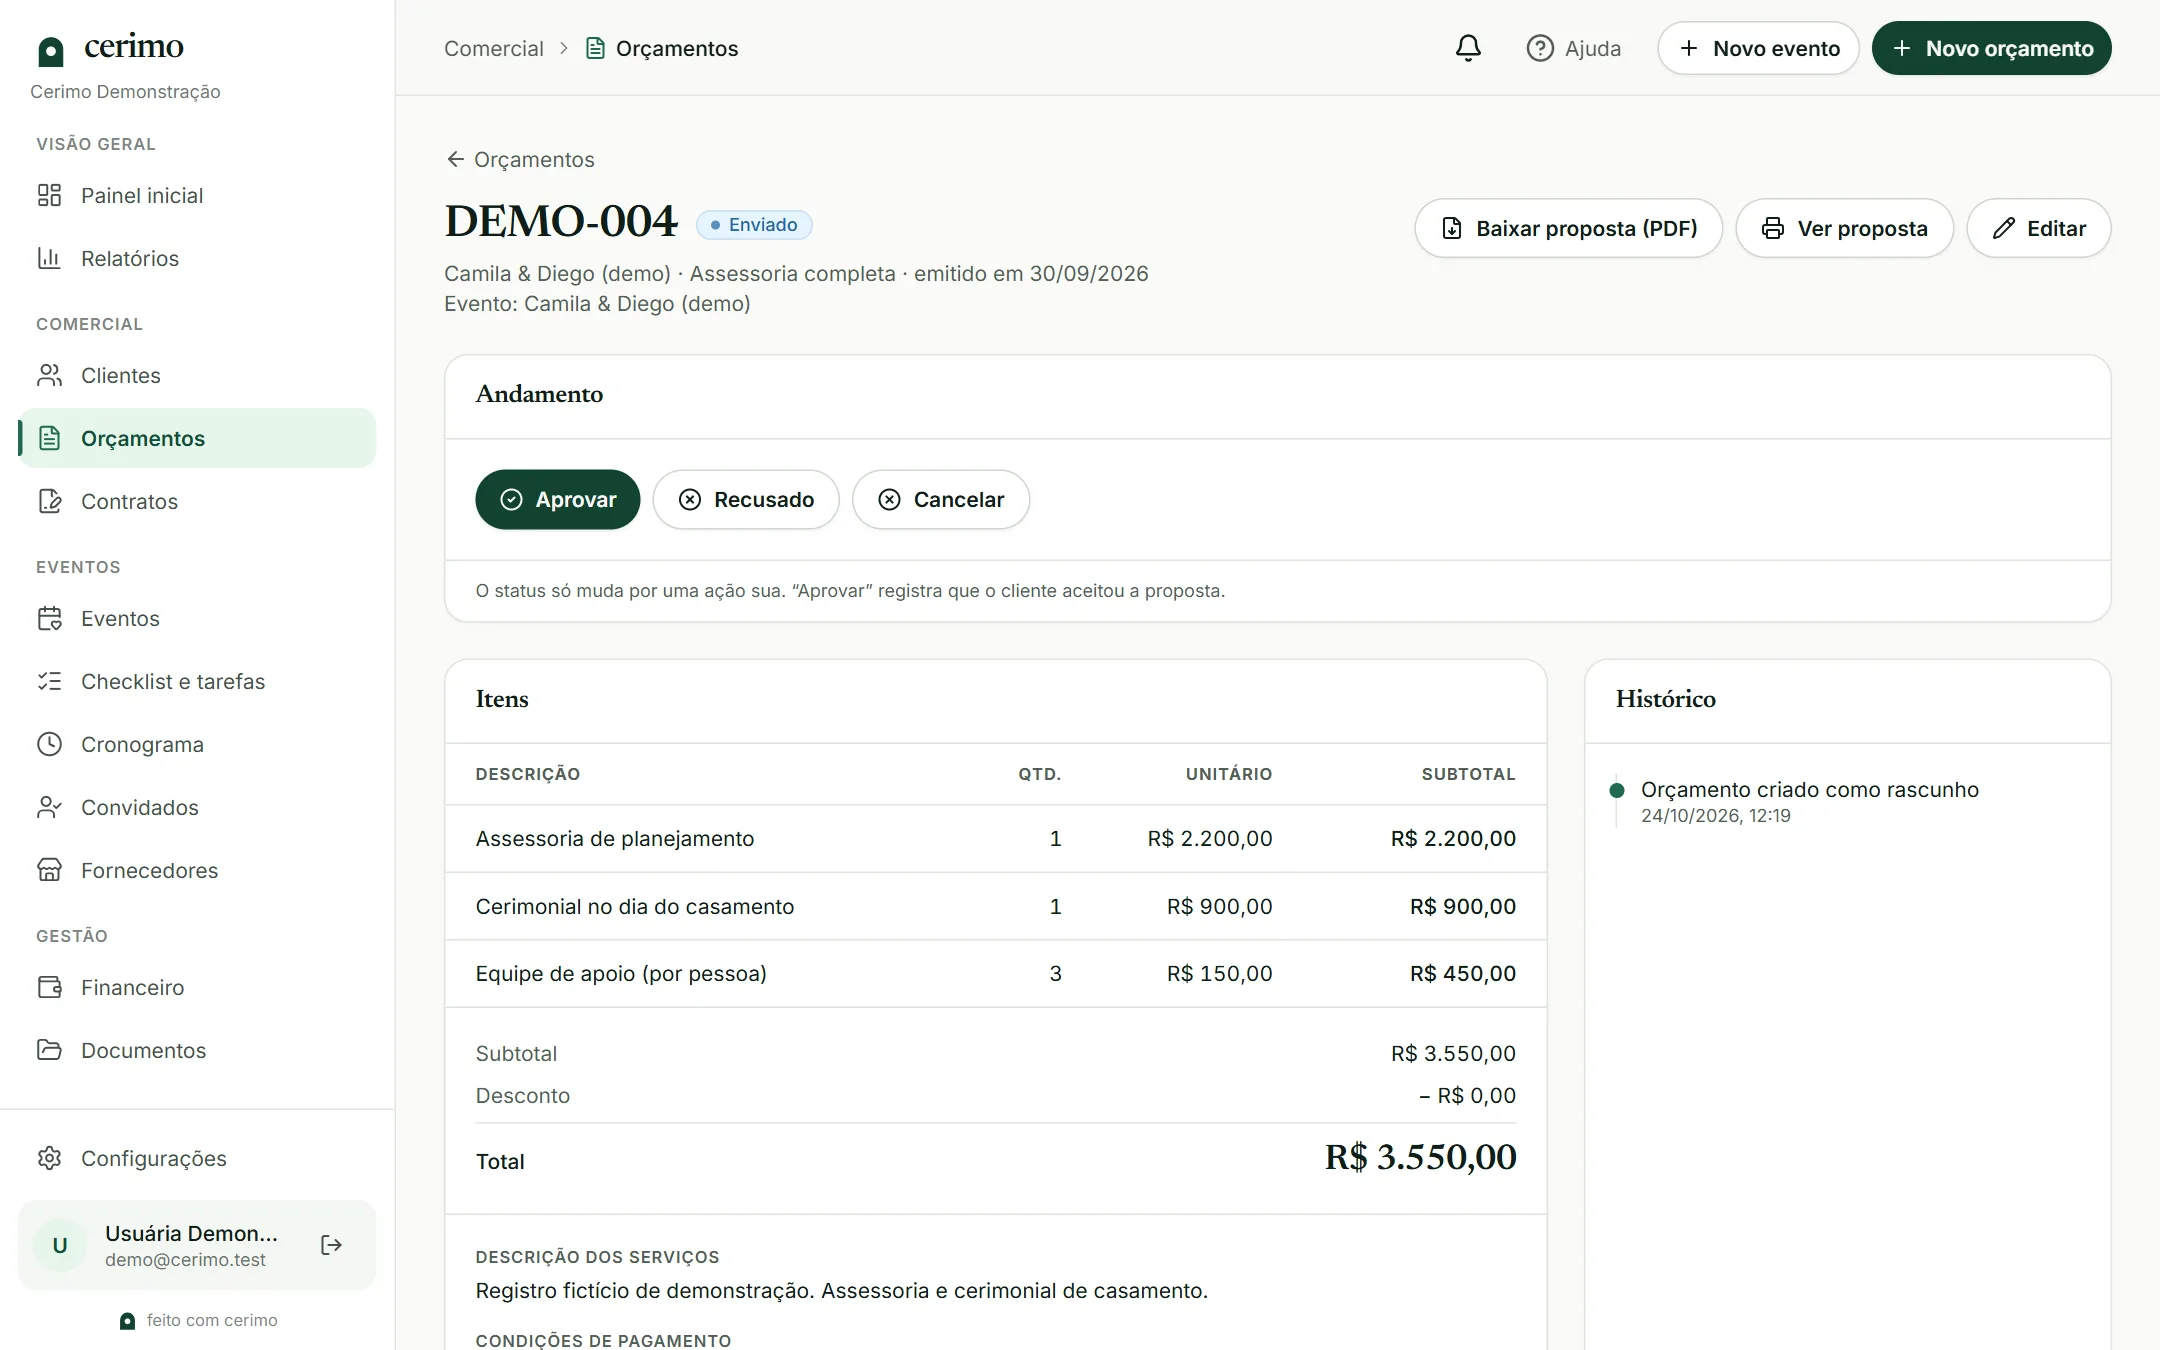This screenshot has height=1350, width=2160.
Task: Click the Enviado status badge
Action: (754, 225)
